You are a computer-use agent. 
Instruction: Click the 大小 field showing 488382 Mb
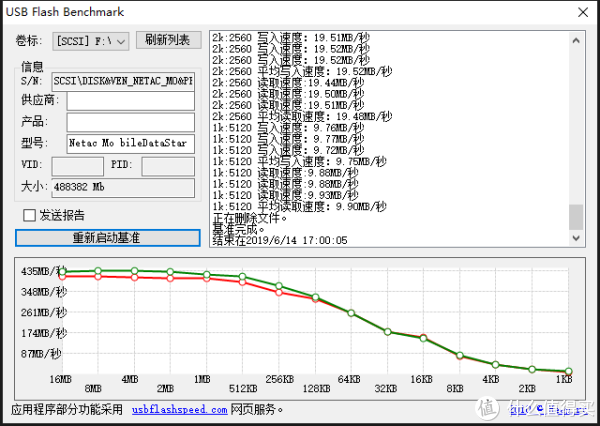coord(123,188)
